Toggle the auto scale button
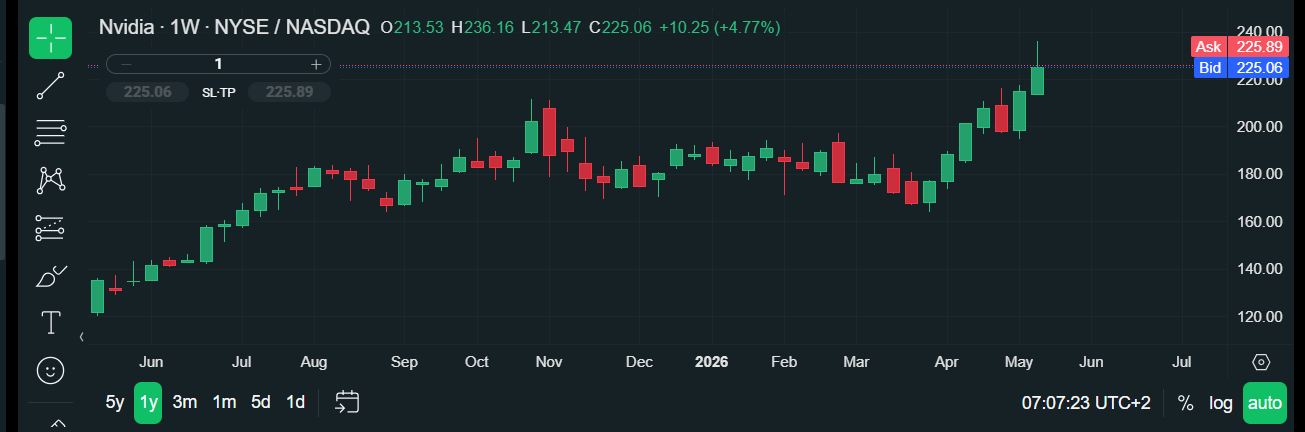The height and width of the screenshot is (432, 1305). click(1265, 403)
